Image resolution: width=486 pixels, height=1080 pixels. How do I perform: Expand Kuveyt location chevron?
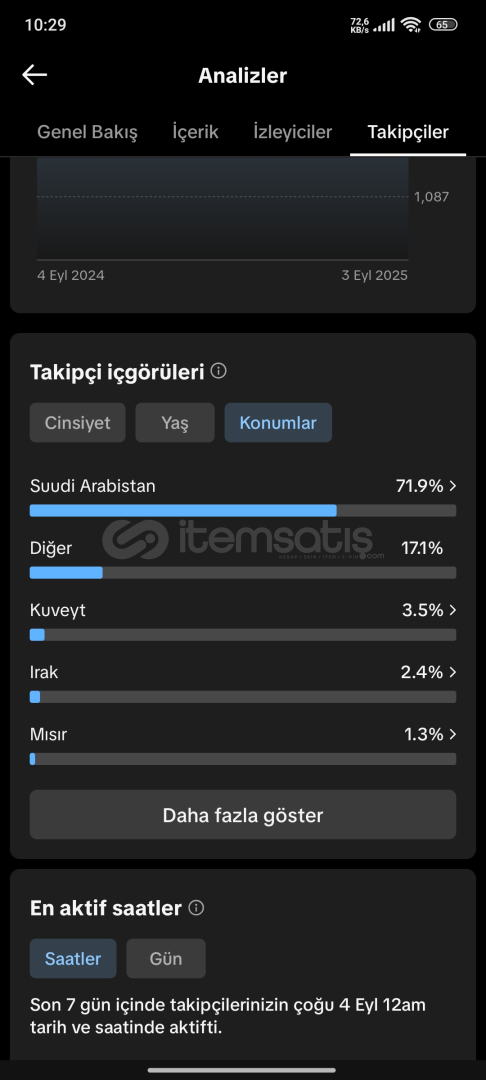452,610
